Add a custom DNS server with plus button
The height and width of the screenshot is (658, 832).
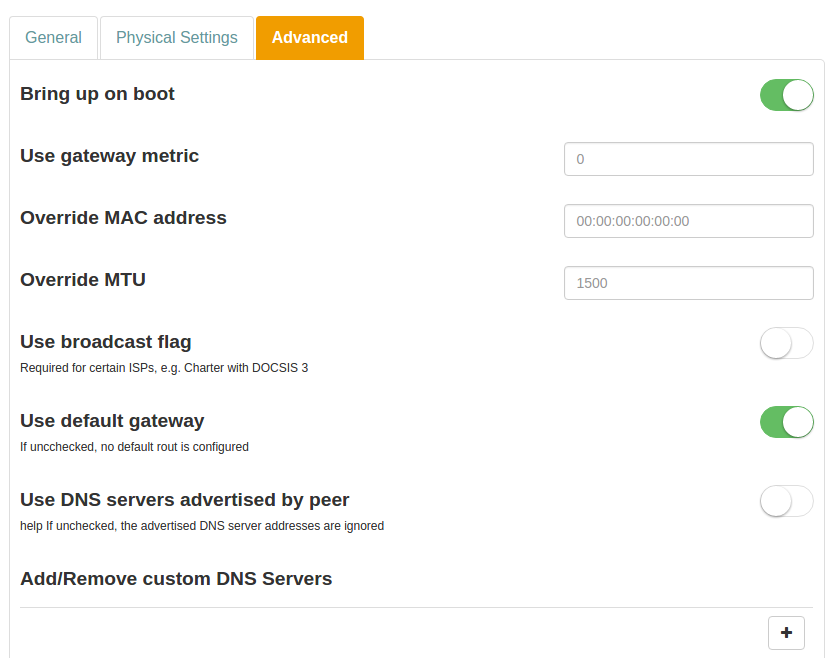click(786, 633)
